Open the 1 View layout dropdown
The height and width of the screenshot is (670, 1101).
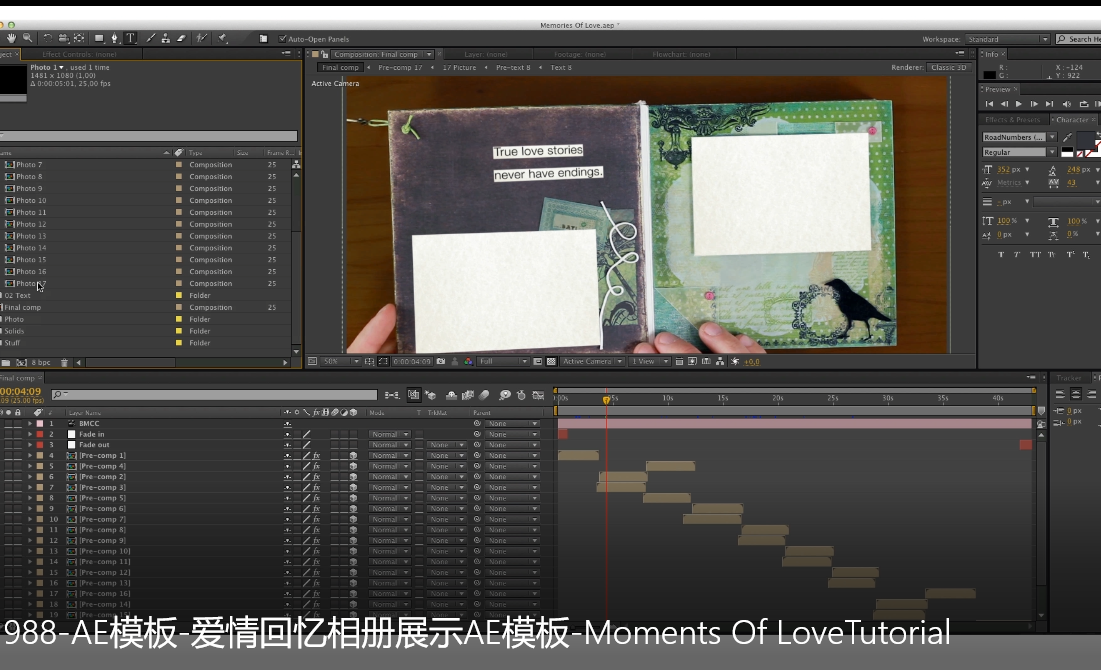648,362
